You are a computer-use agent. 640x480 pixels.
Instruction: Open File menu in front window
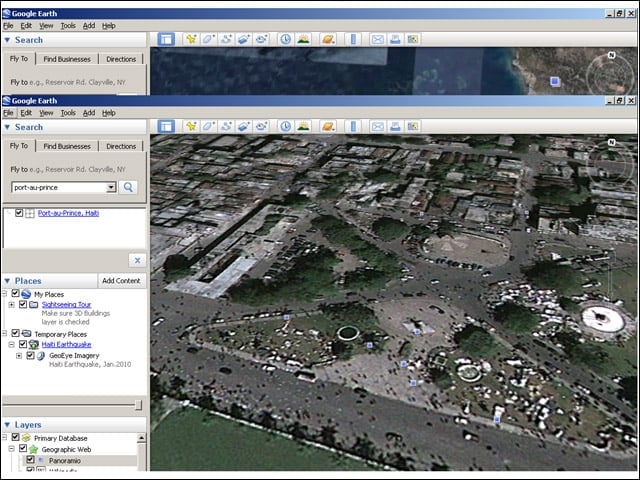[8, 113]
